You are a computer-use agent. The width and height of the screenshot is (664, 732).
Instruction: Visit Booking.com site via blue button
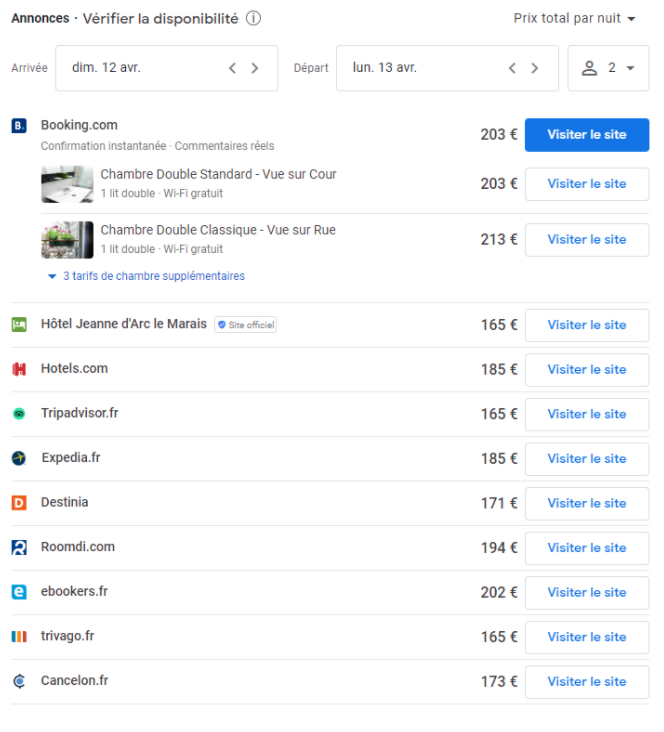[x=587, y=135]
